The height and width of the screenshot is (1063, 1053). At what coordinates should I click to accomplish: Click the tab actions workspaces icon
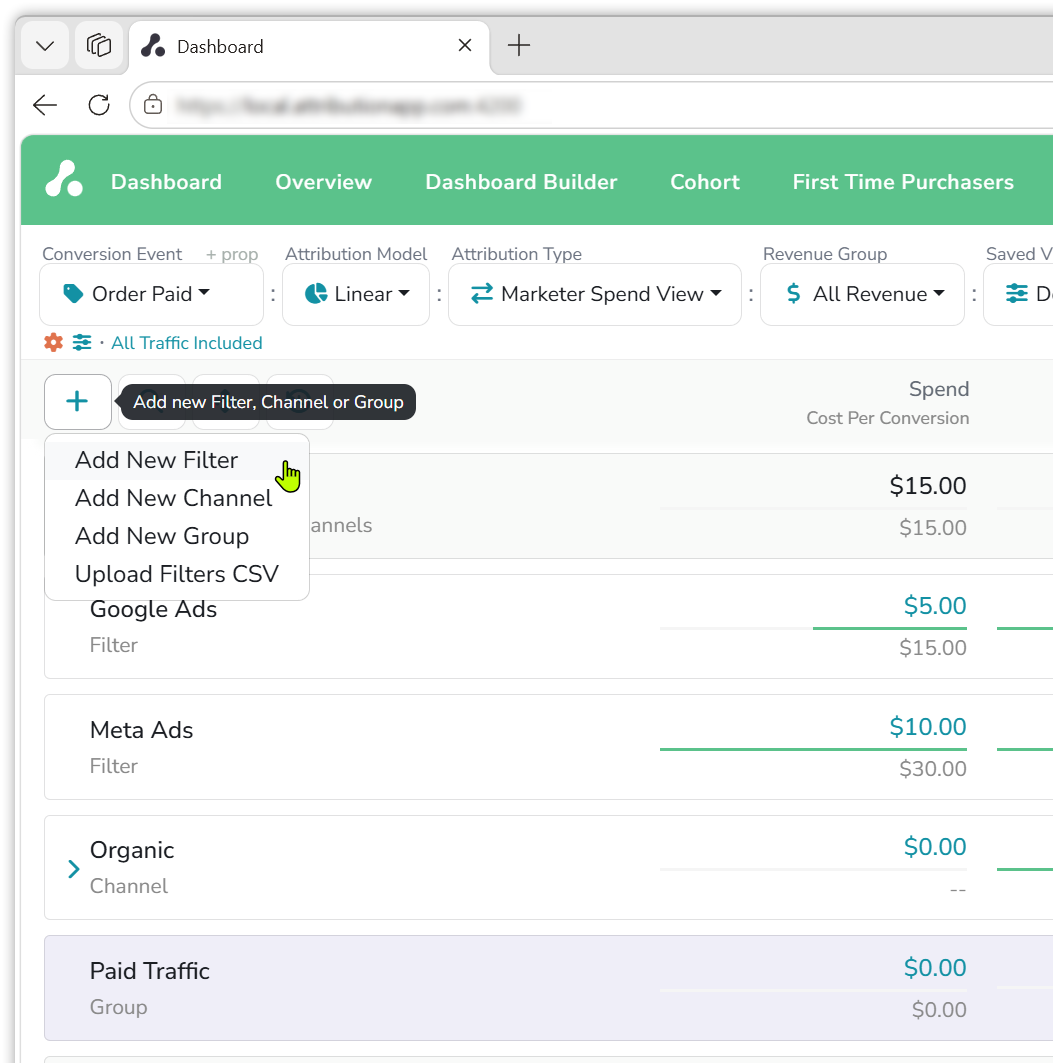coord(99,45)
